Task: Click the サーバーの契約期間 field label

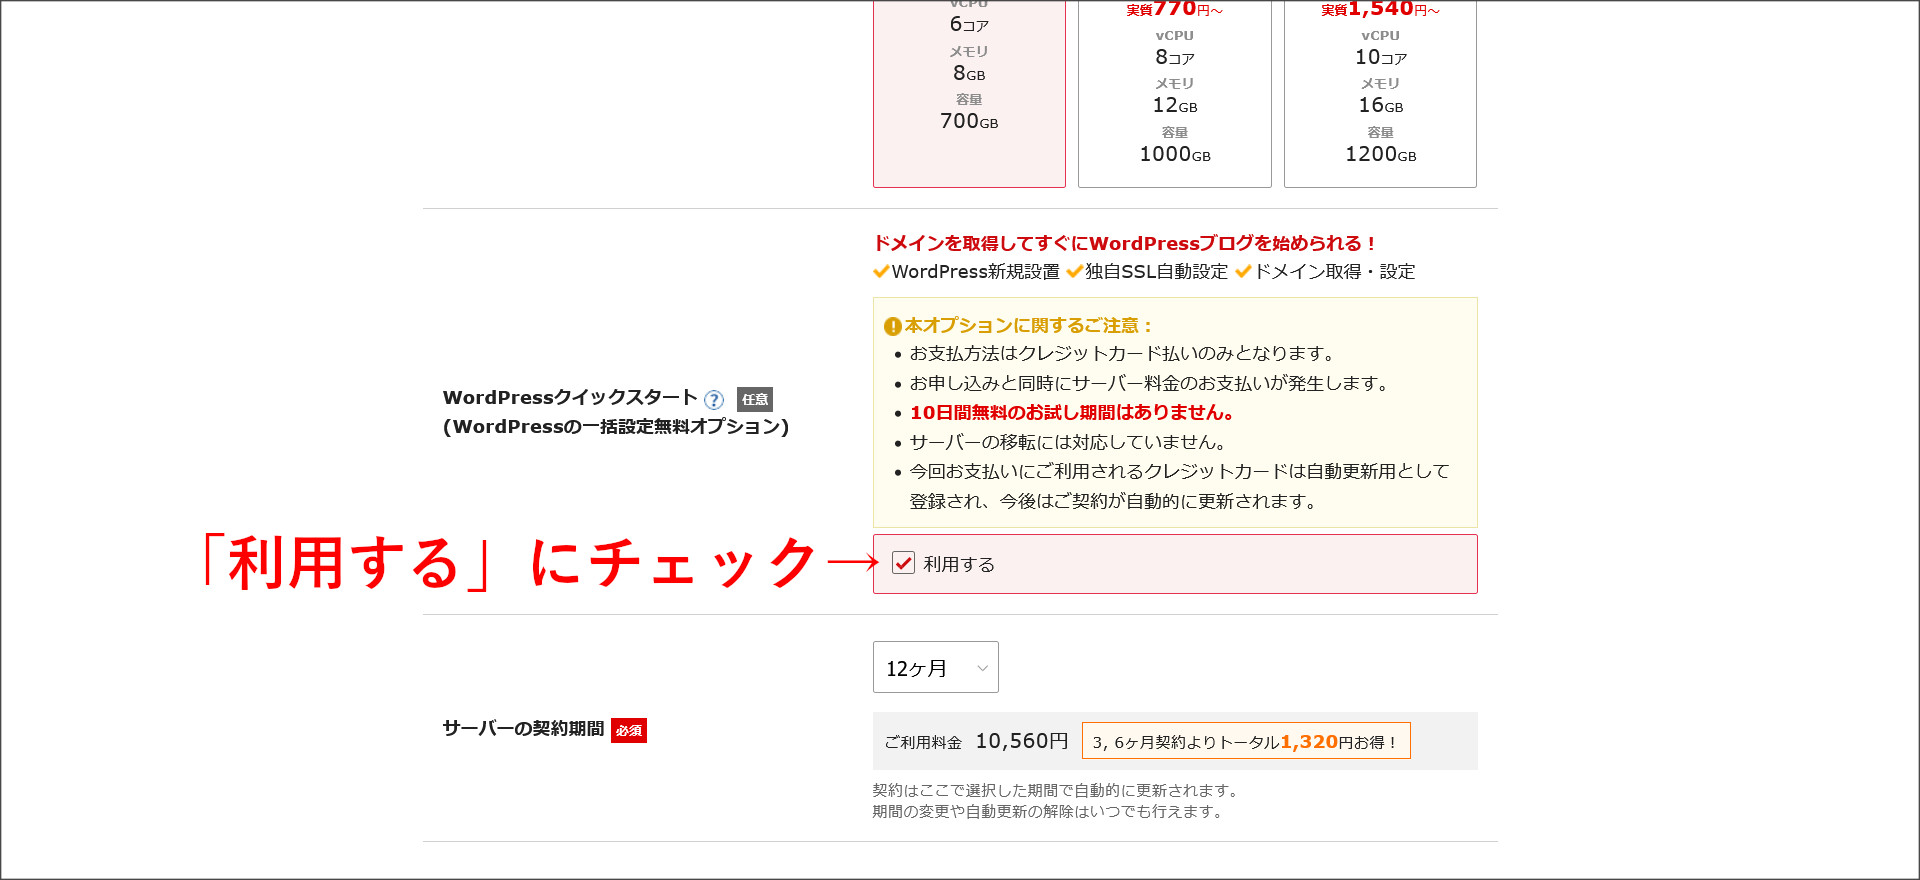Action: (523, 729)
